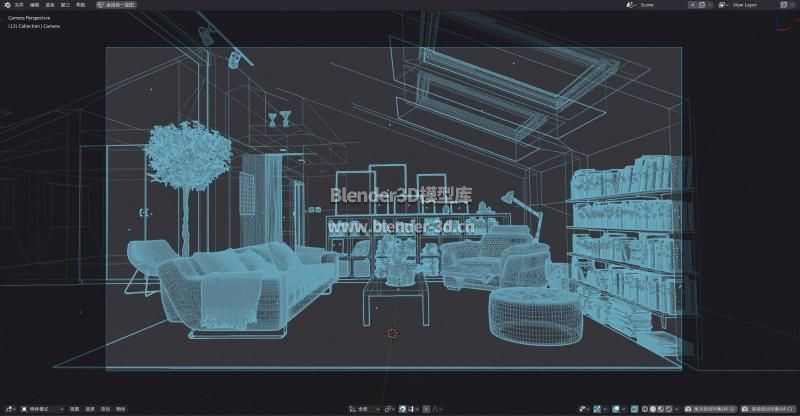Open the 添加 (Add) viewport menu

click(x=105, y=409)
